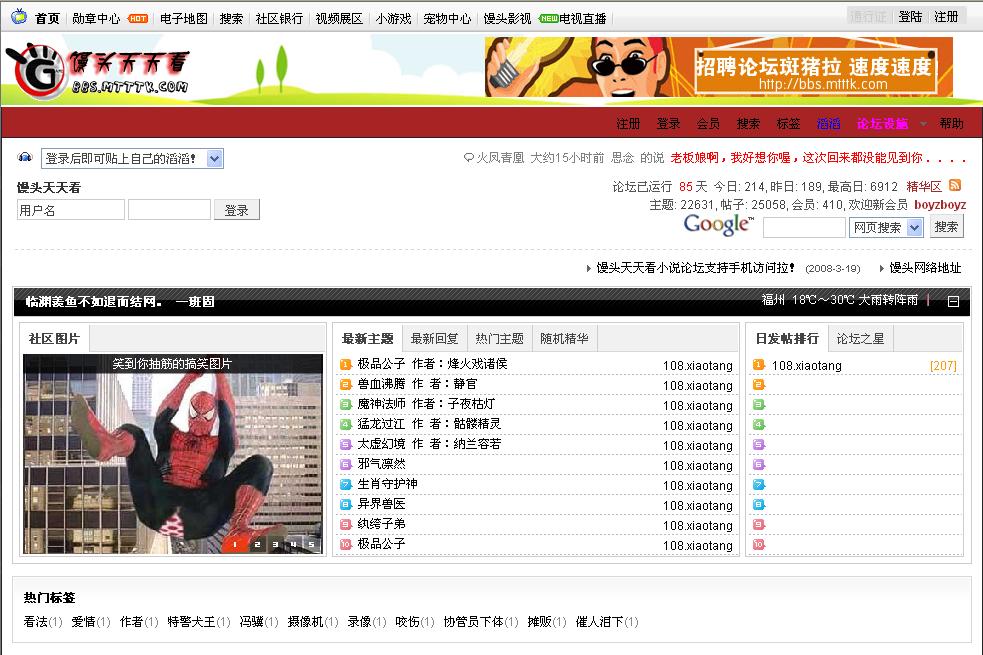
Task: Open the 兽血沸腾 topic link
Action: tap(382, 384)
